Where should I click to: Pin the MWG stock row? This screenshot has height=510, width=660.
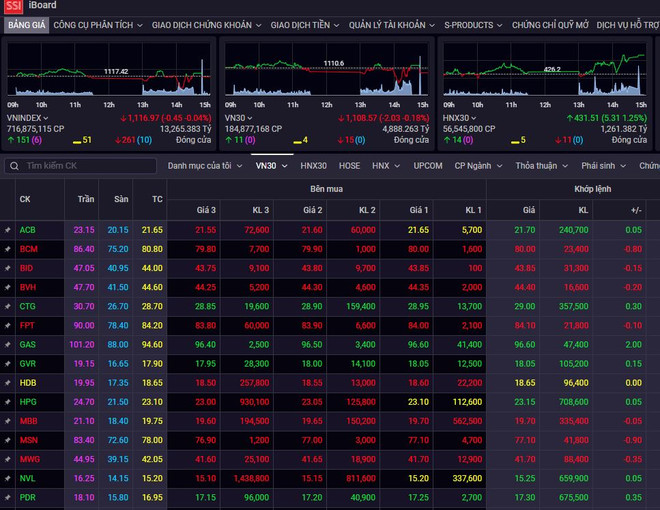coord(8,459)
